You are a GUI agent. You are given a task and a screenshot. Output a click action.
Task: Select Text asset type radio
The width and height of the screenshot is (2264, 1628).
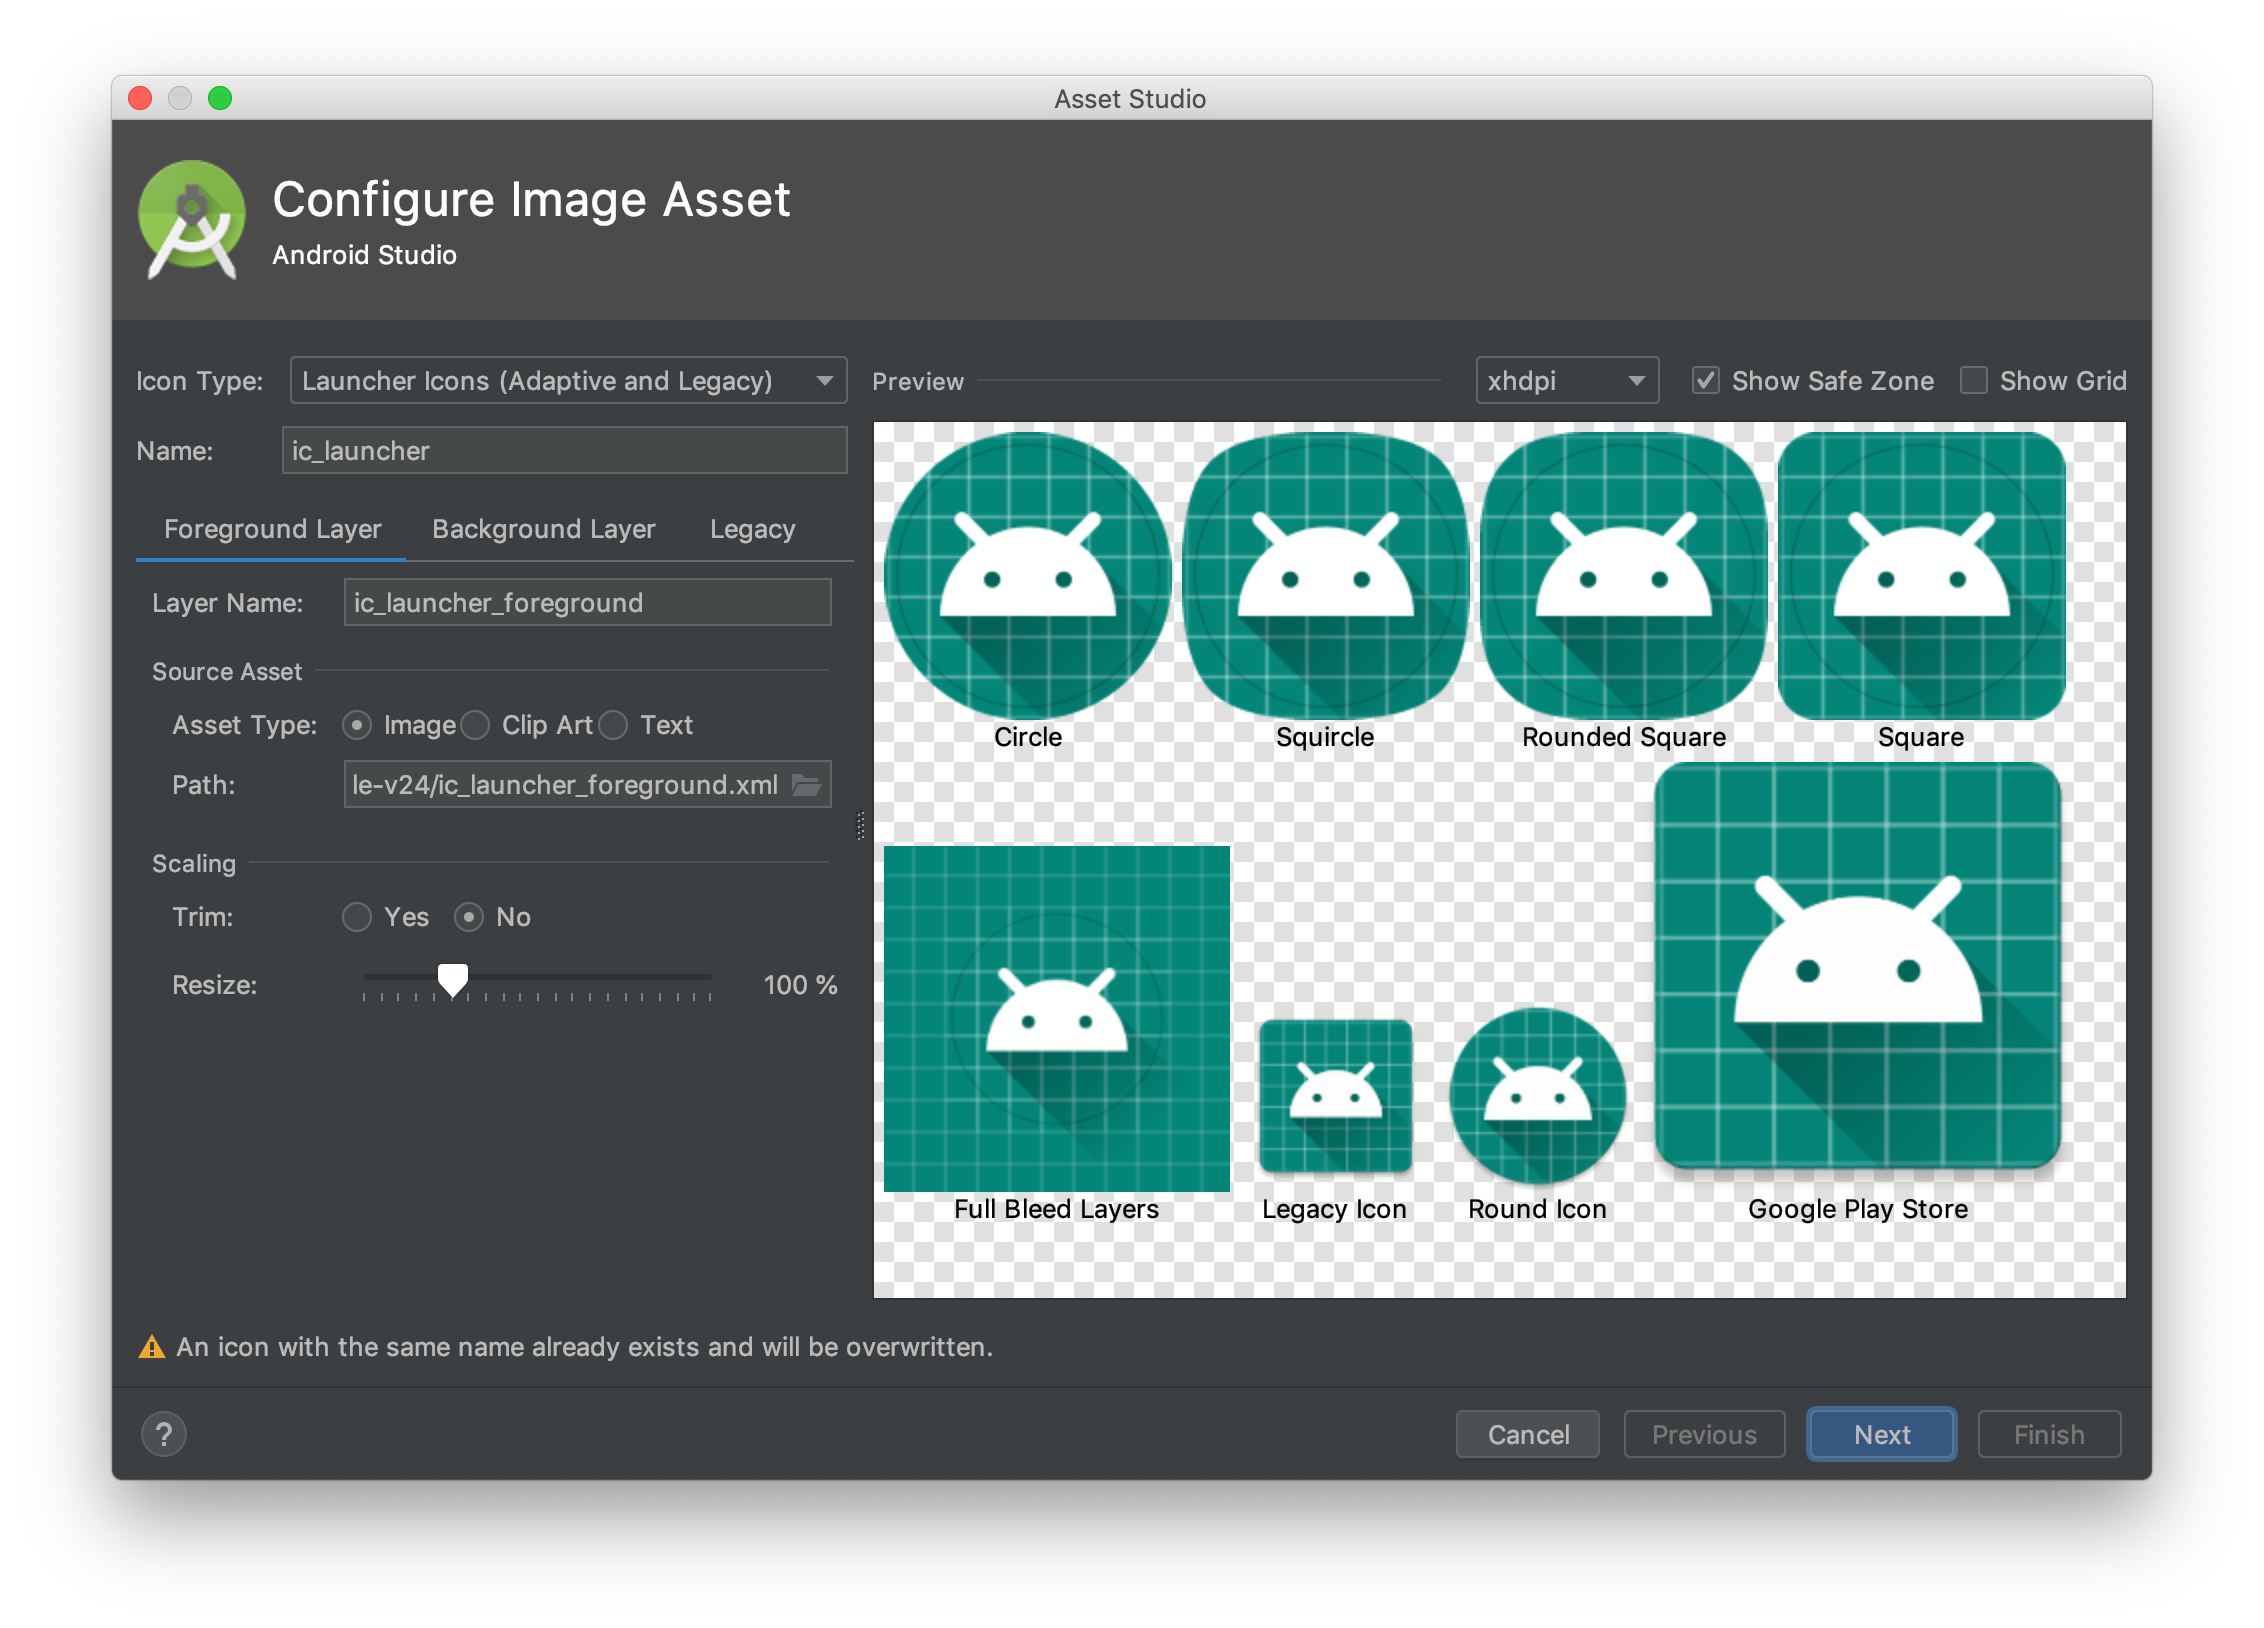[x=613, y=725]
